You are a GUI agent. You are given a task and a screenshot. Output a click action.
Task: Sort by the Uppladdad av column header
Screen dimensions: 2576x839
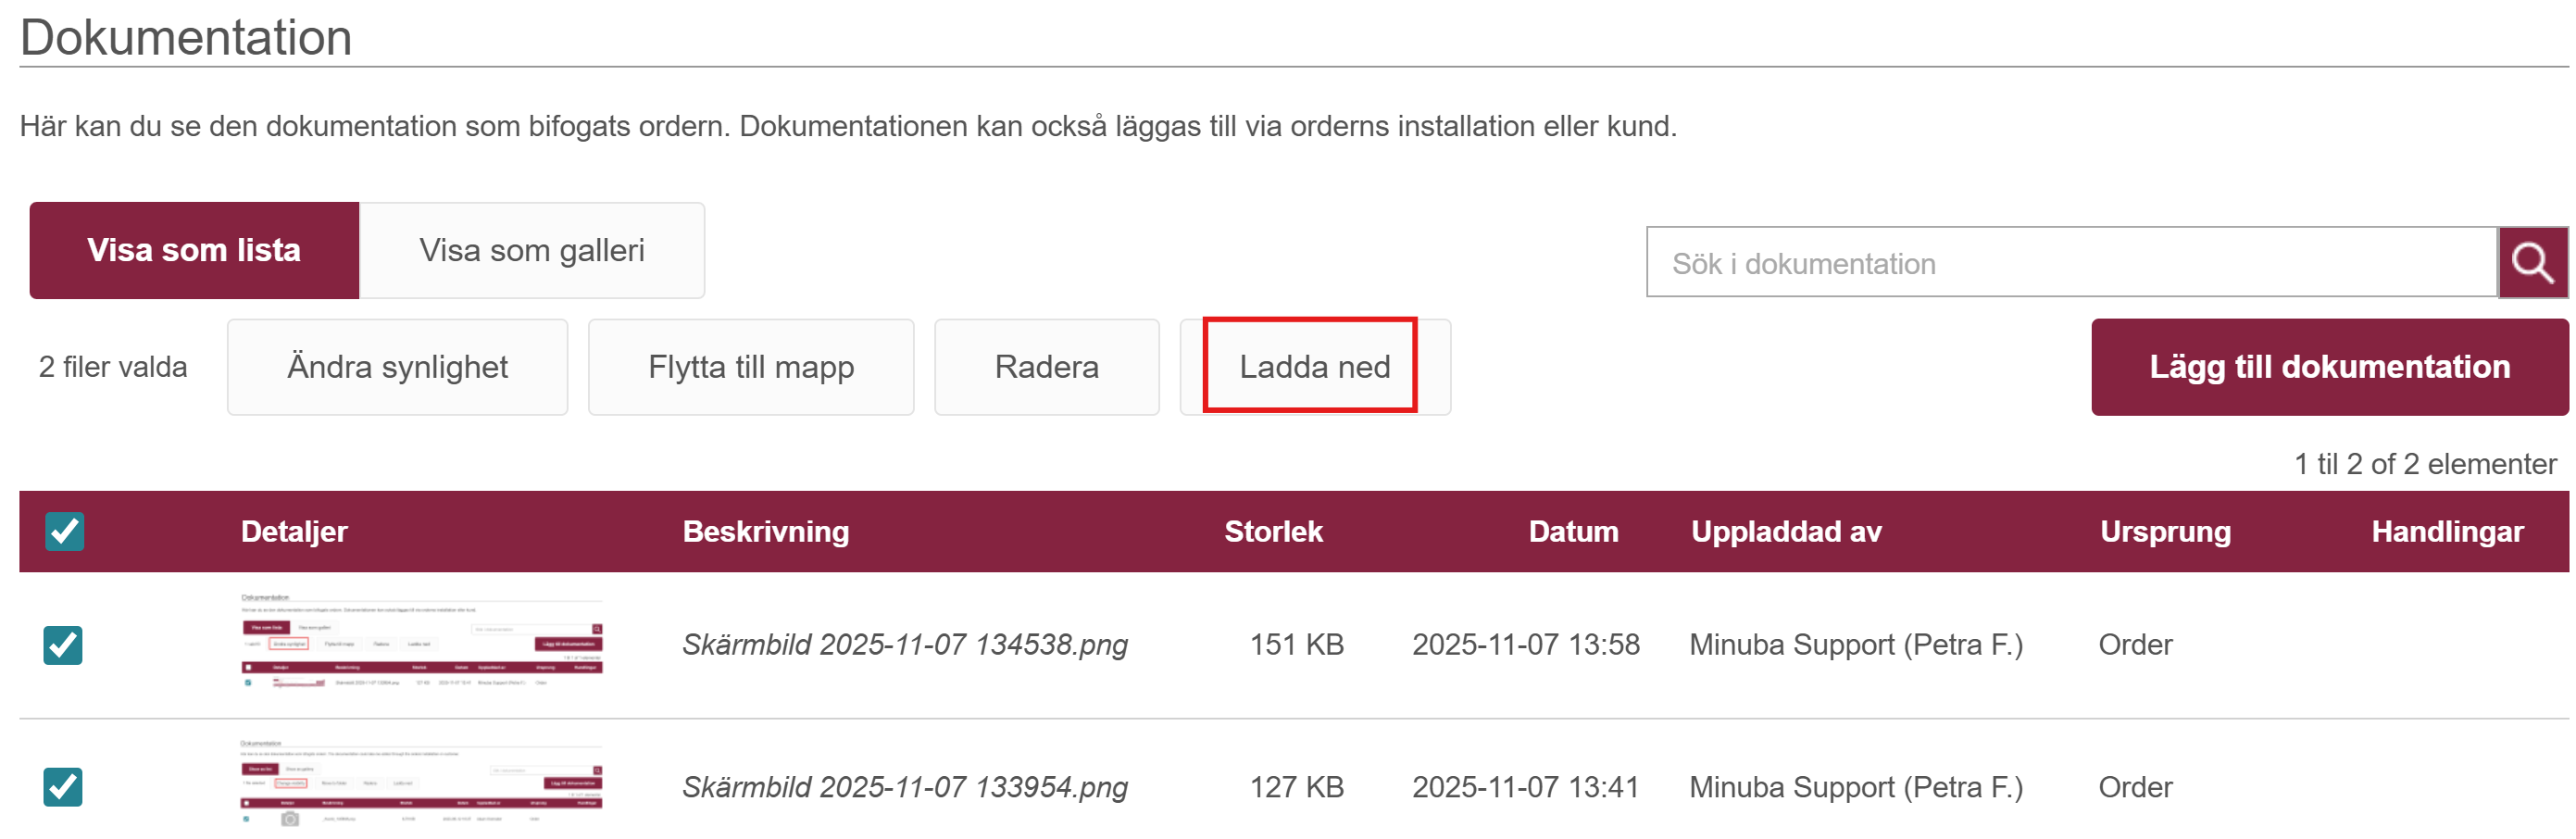click(x=1786, y=531)
